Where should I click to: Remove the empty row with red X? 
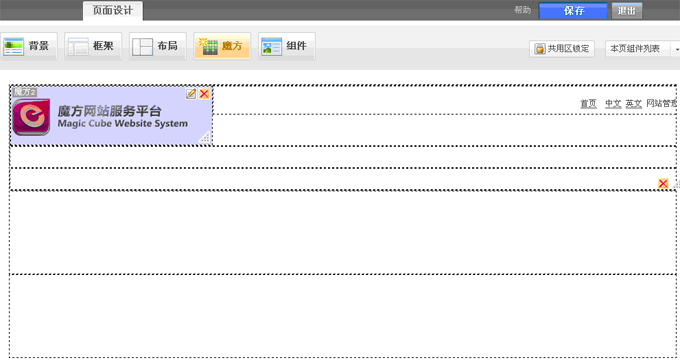point(663,183)
